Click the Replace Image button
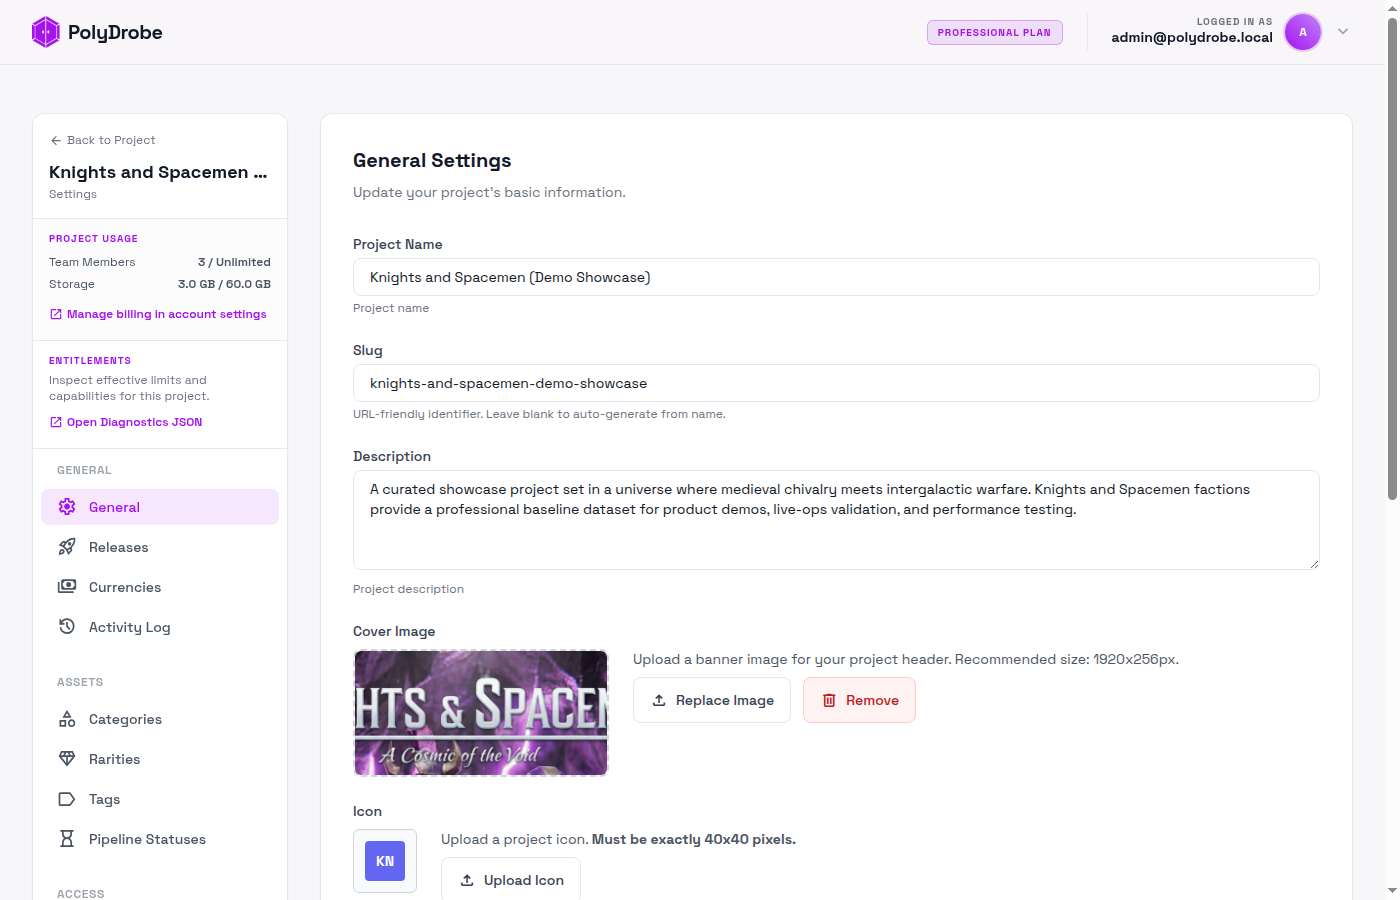Viewport: 1400px width, 900px height. tap(712, 700)
